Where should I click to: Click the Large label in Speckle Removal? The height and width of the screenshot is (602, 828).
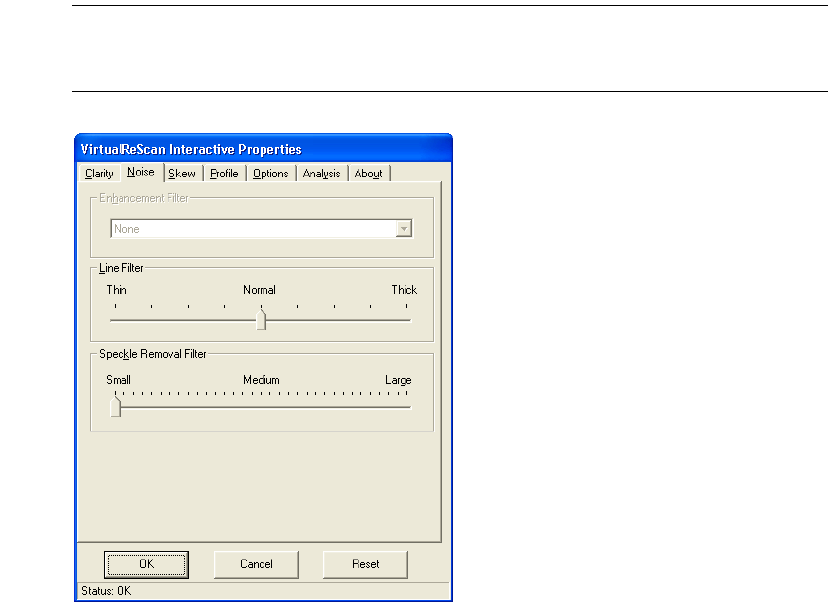[x=398, y=380]
